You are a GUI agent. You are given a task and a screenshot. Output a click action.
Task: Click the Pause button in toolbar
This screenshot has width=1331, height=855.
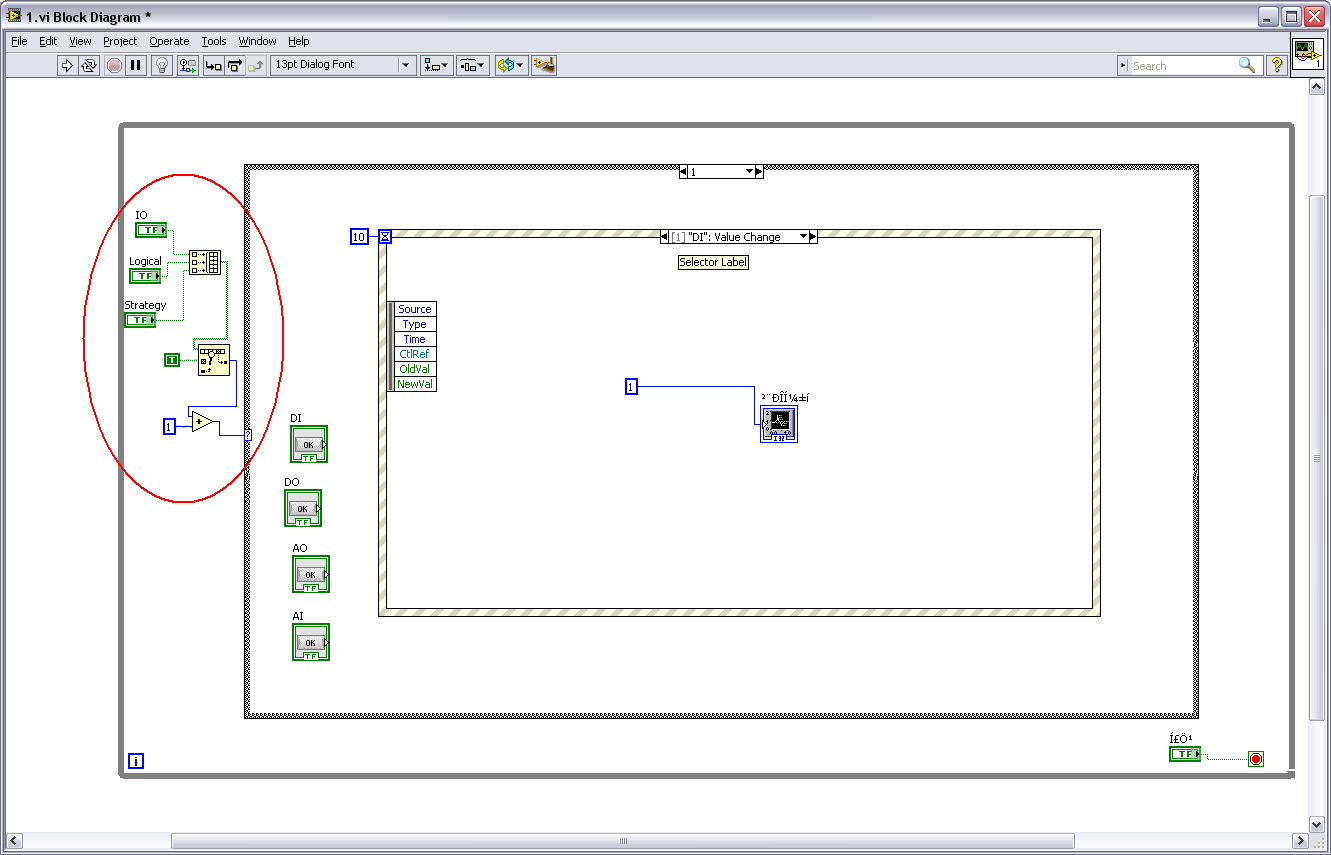137,65
